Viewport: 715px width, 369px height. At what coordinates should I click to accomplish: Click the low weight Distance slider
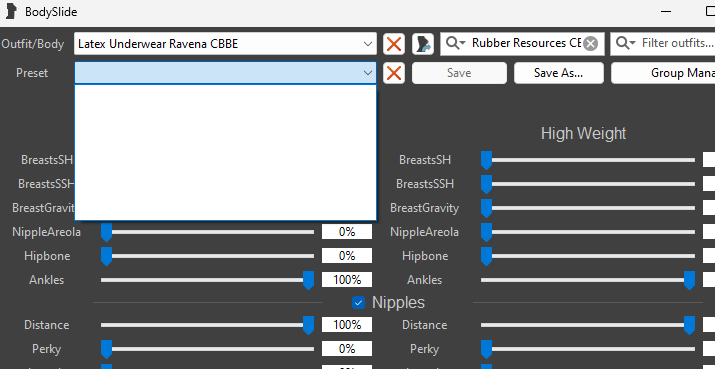point(207,325)
